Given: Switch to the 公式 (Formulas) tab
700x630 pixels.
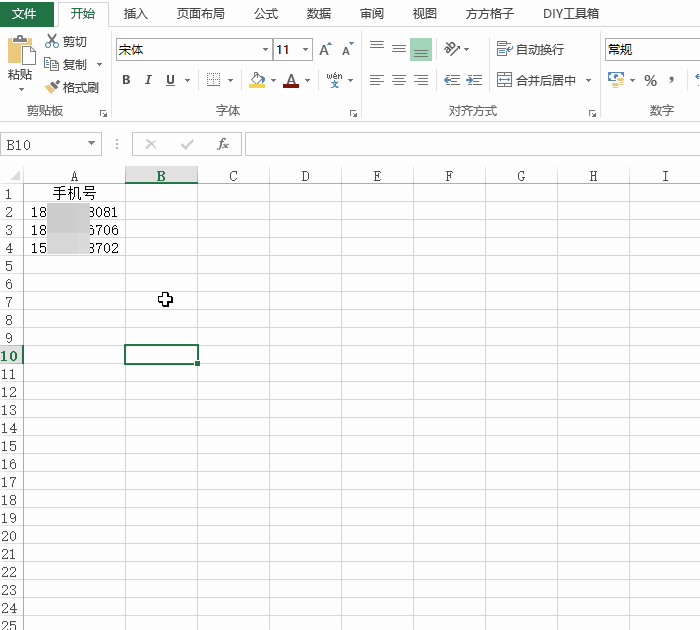Looking at the screenshot, I should [266, 14].
